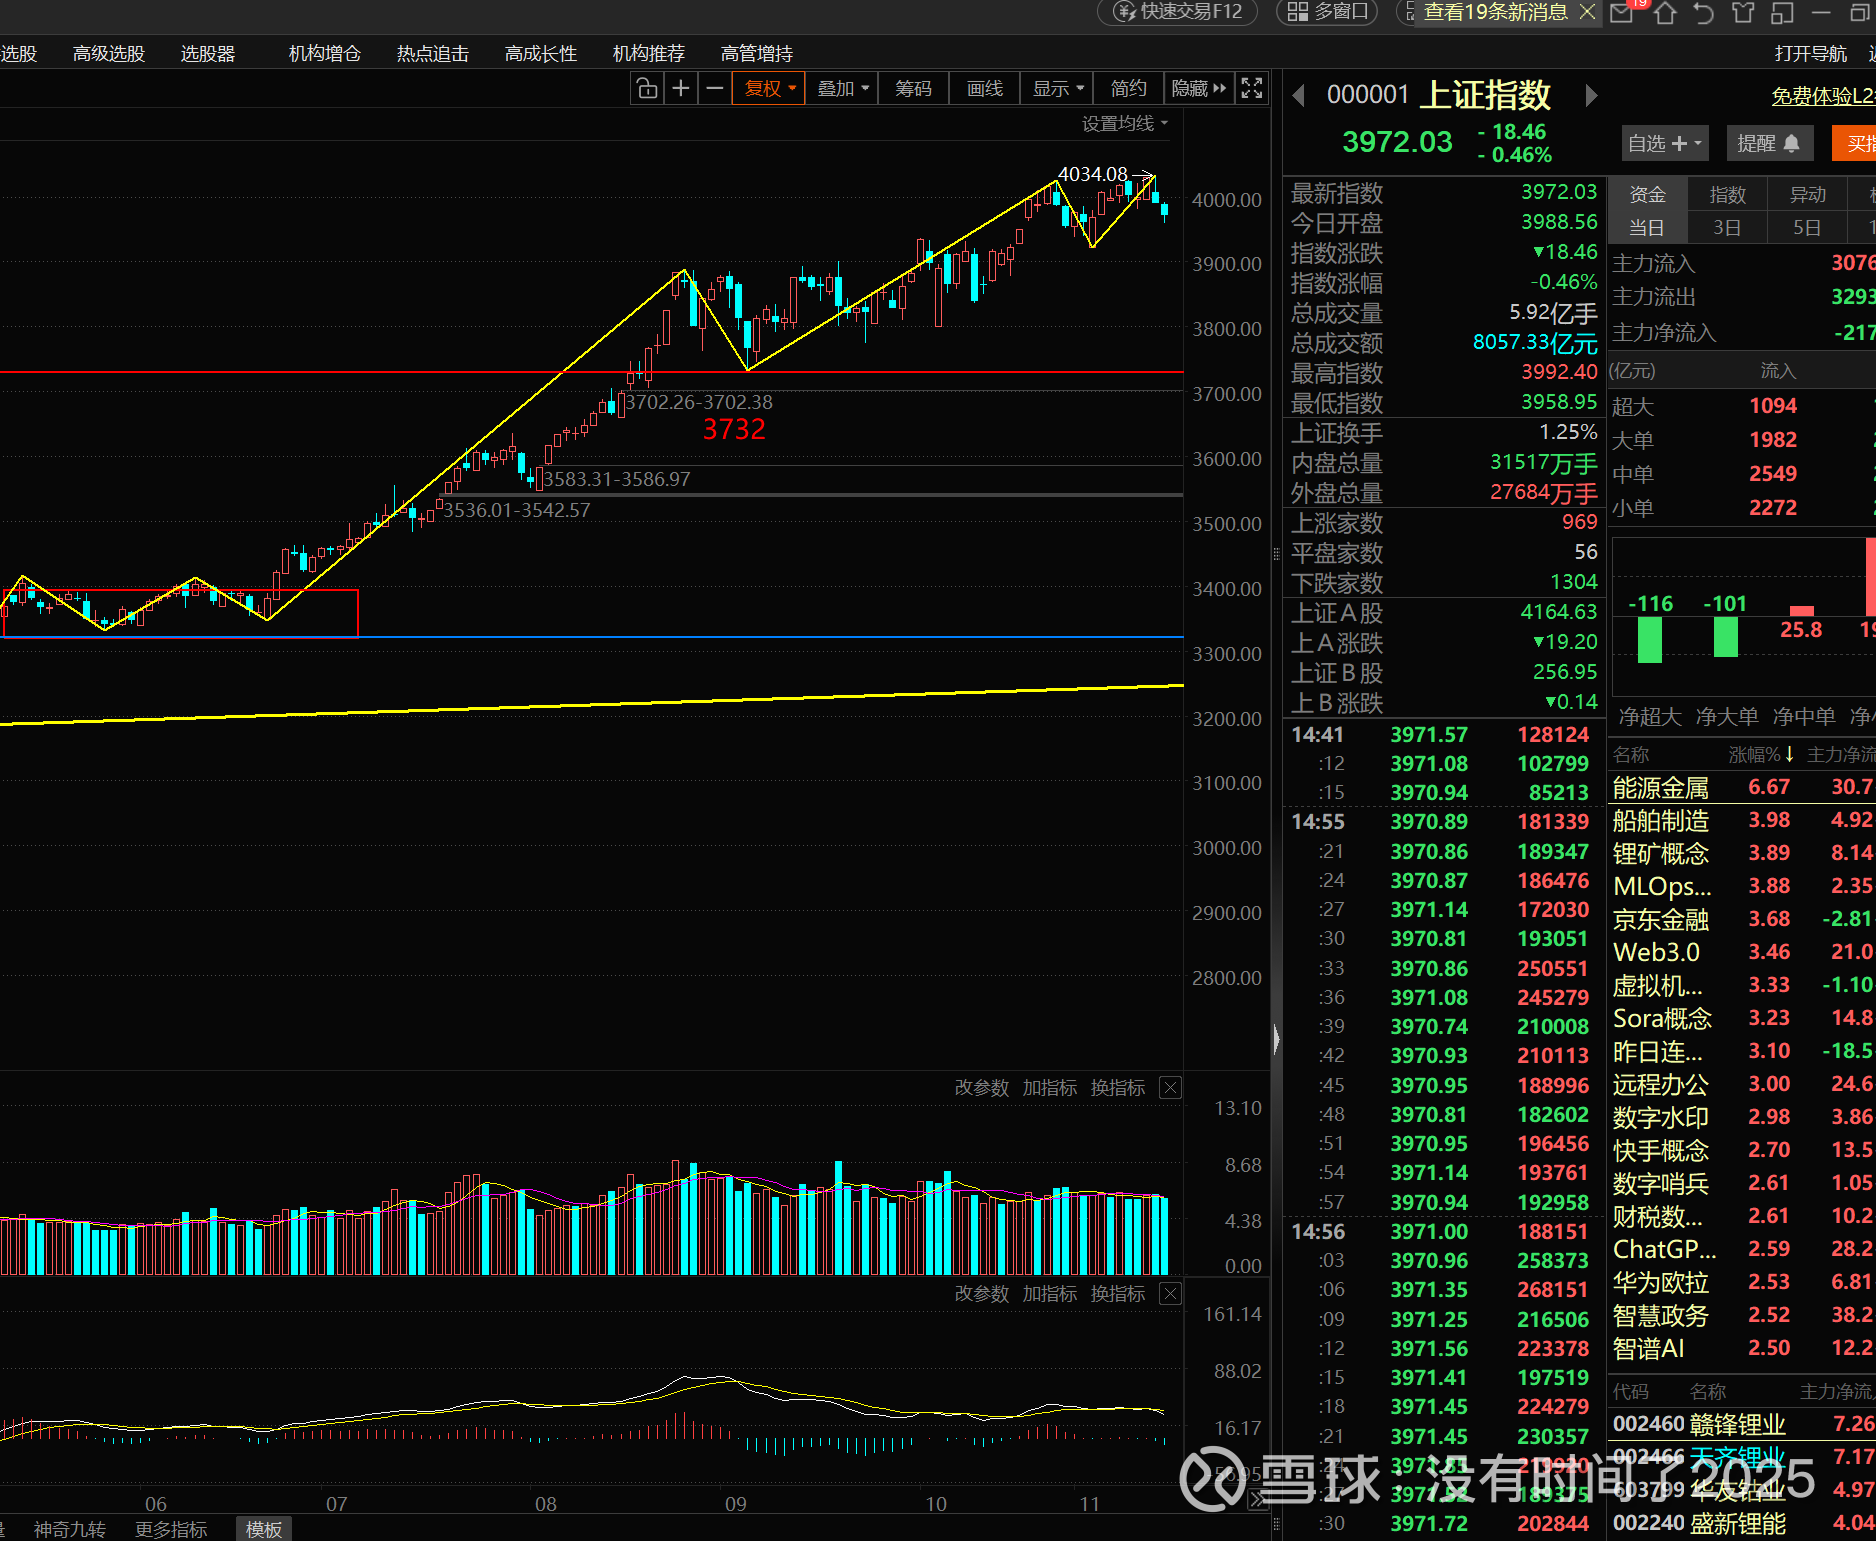View the 19 new messages notice
Image resolution: width=1876 pixels, height=1541 pixels.
tap(1494, 12)
